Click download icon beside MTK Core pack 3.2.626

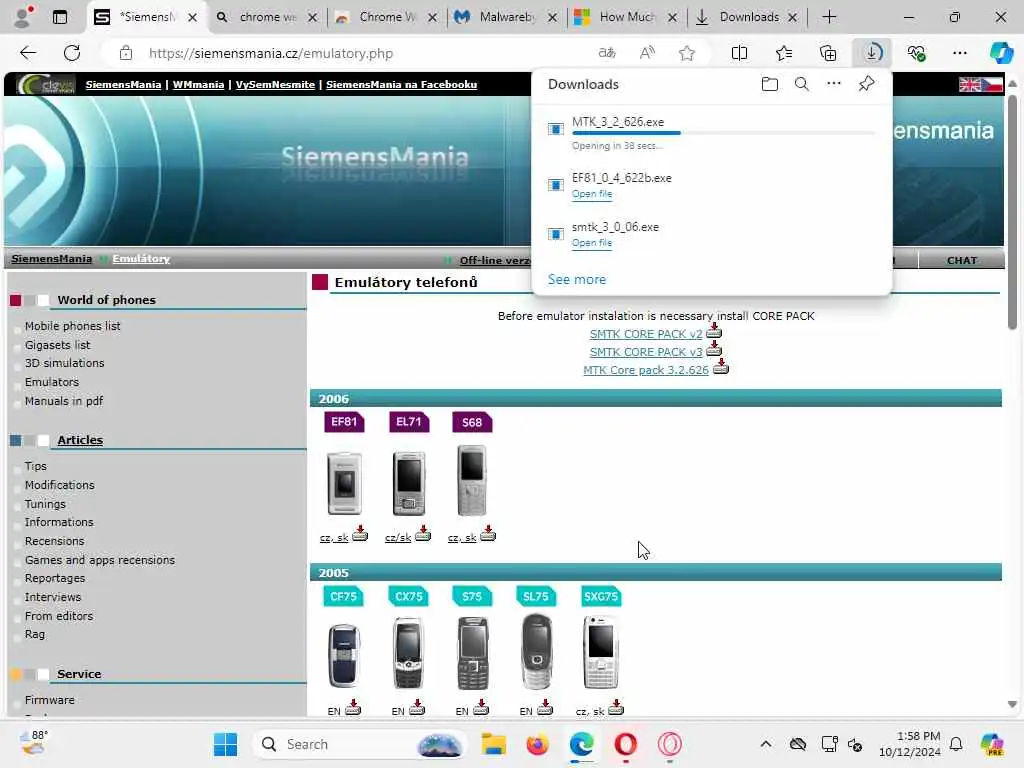[720, 366]
